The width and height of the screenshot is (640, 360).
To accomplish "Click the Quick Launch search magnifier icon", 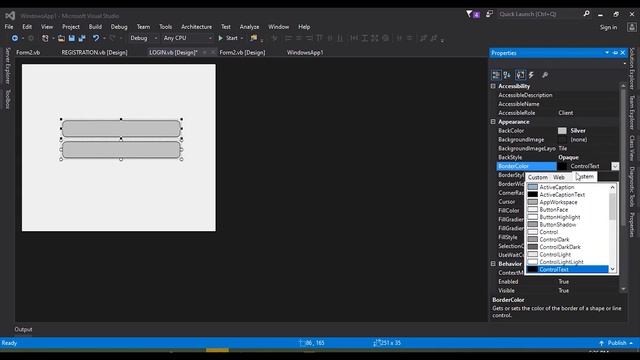I will (587, 14).
